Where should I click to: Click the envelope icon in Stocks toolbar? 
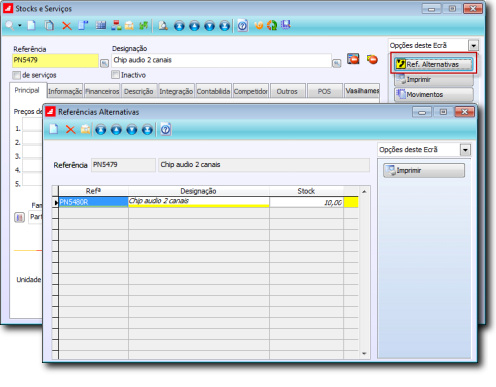(129, 25)
